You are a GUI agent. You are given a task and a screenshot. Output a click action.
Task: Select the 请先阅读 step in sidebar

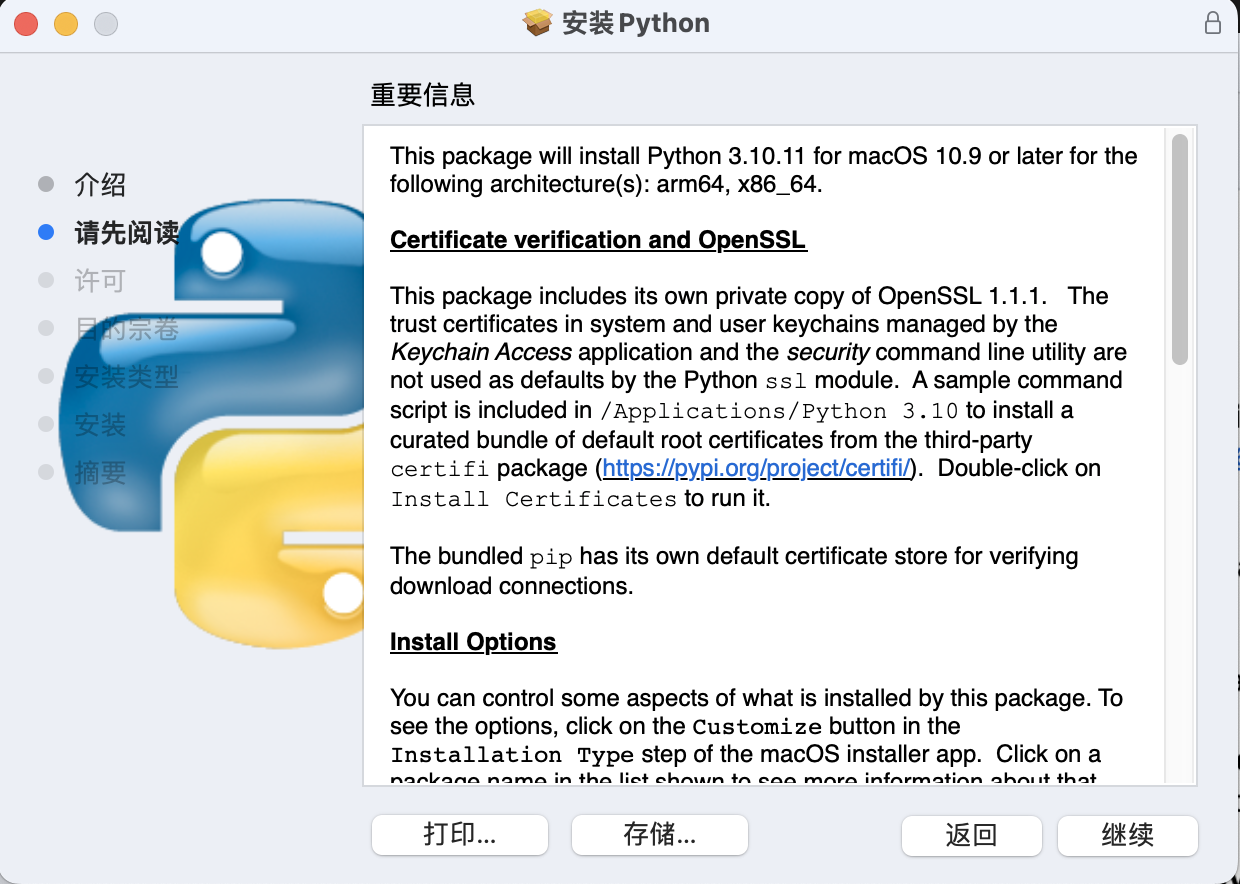[x=127, y=232]
